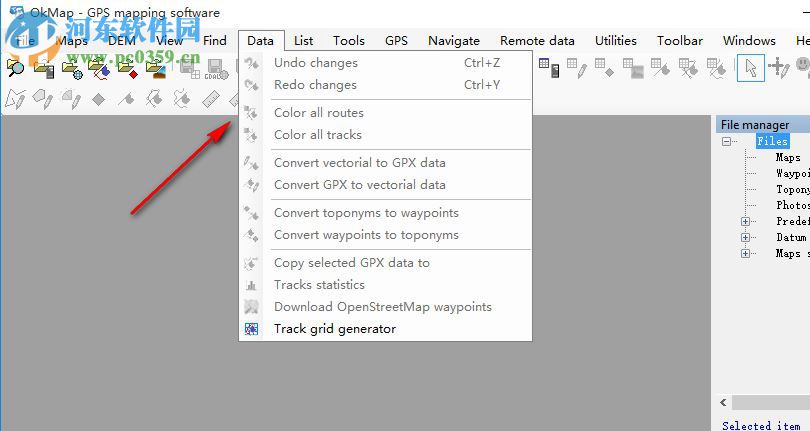
Task: Open the Windows menu
Action: click(749, 41)
